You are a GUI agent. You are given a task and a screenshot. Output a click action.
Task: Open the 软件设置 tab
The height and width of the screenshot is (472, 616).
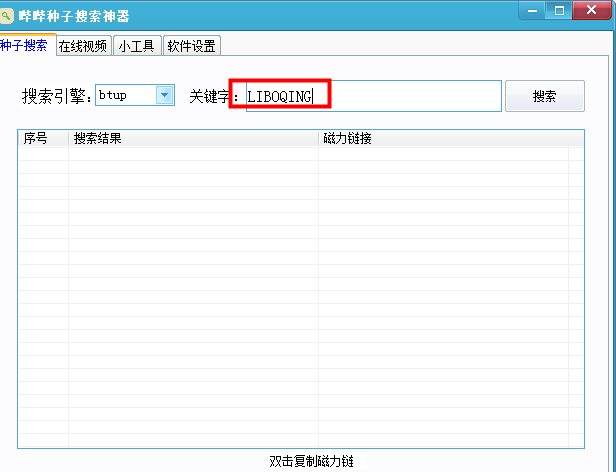192,46
